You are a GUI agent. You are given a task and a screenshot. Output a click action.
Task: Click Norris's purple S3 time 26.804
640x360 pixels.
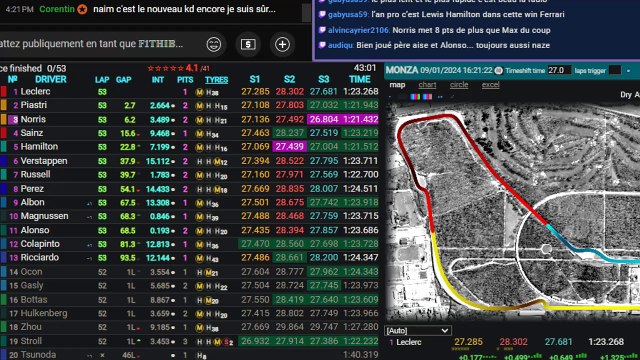pyautogui.click(x=324, y=119)
